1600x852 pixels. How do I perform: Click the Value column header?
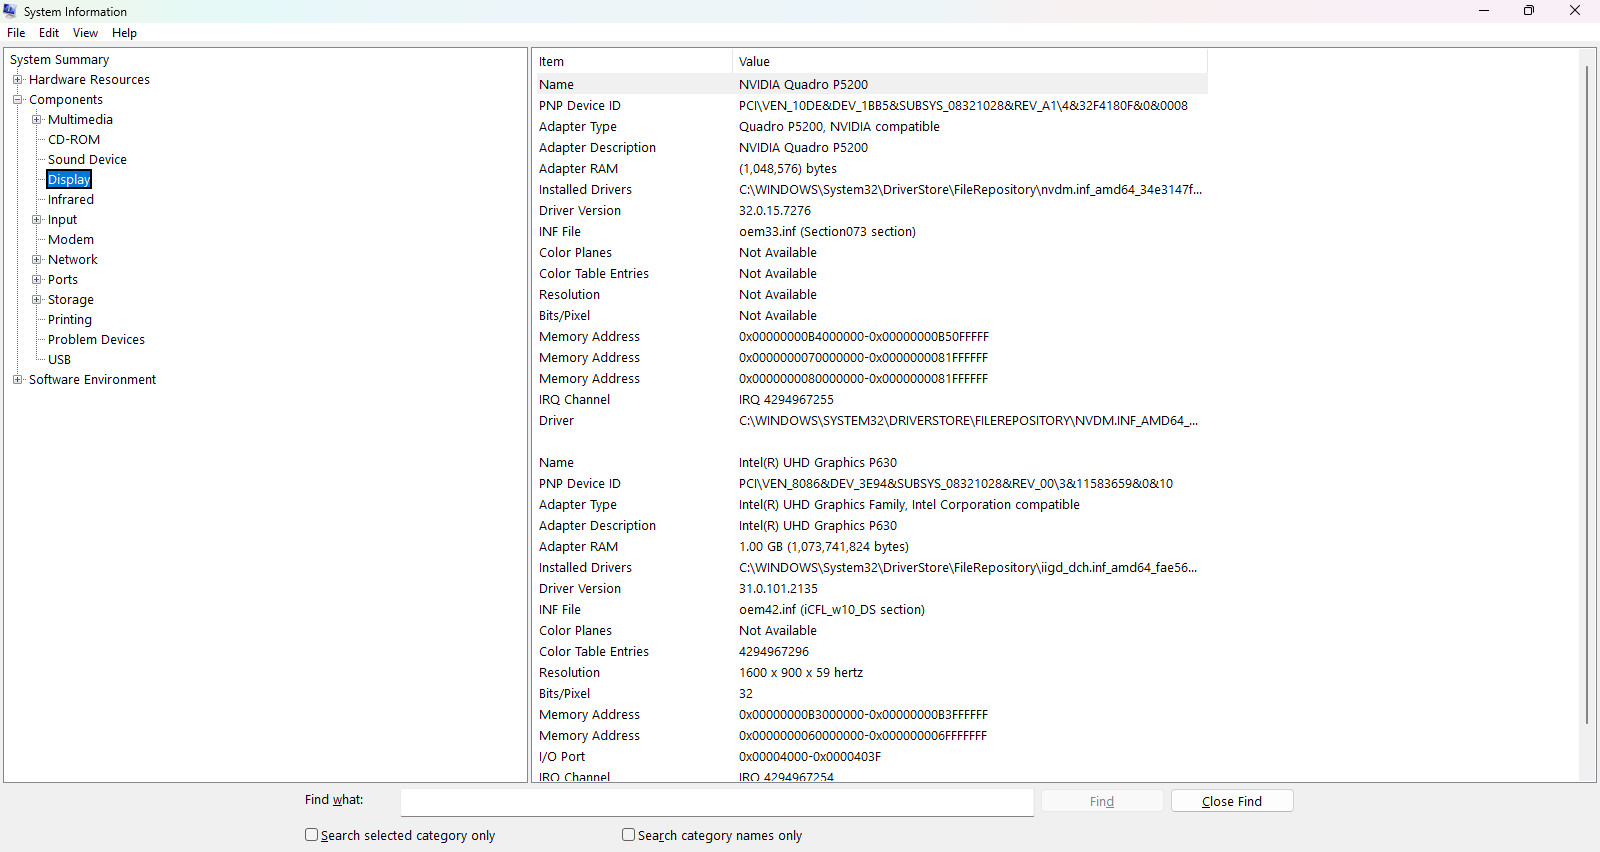coord(970,62)
